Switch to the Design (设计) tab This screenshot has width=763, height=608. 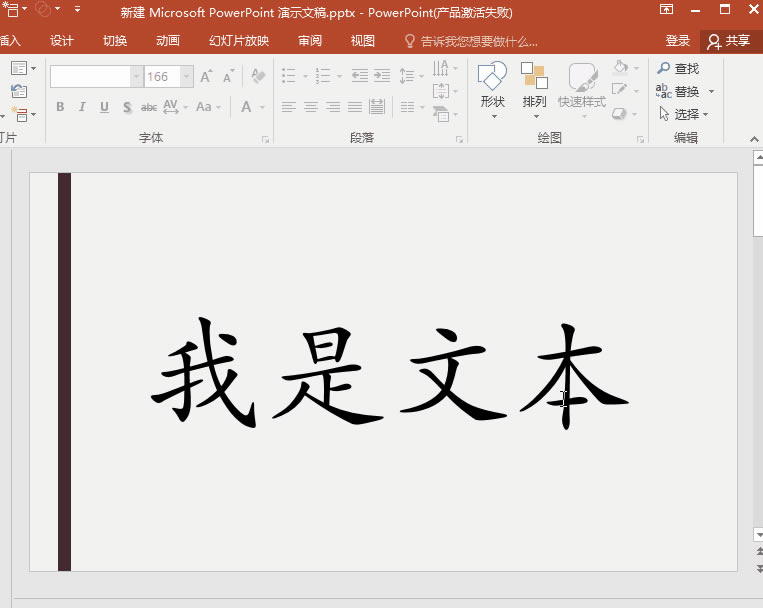pyautogui.click(x=62, y=41)
